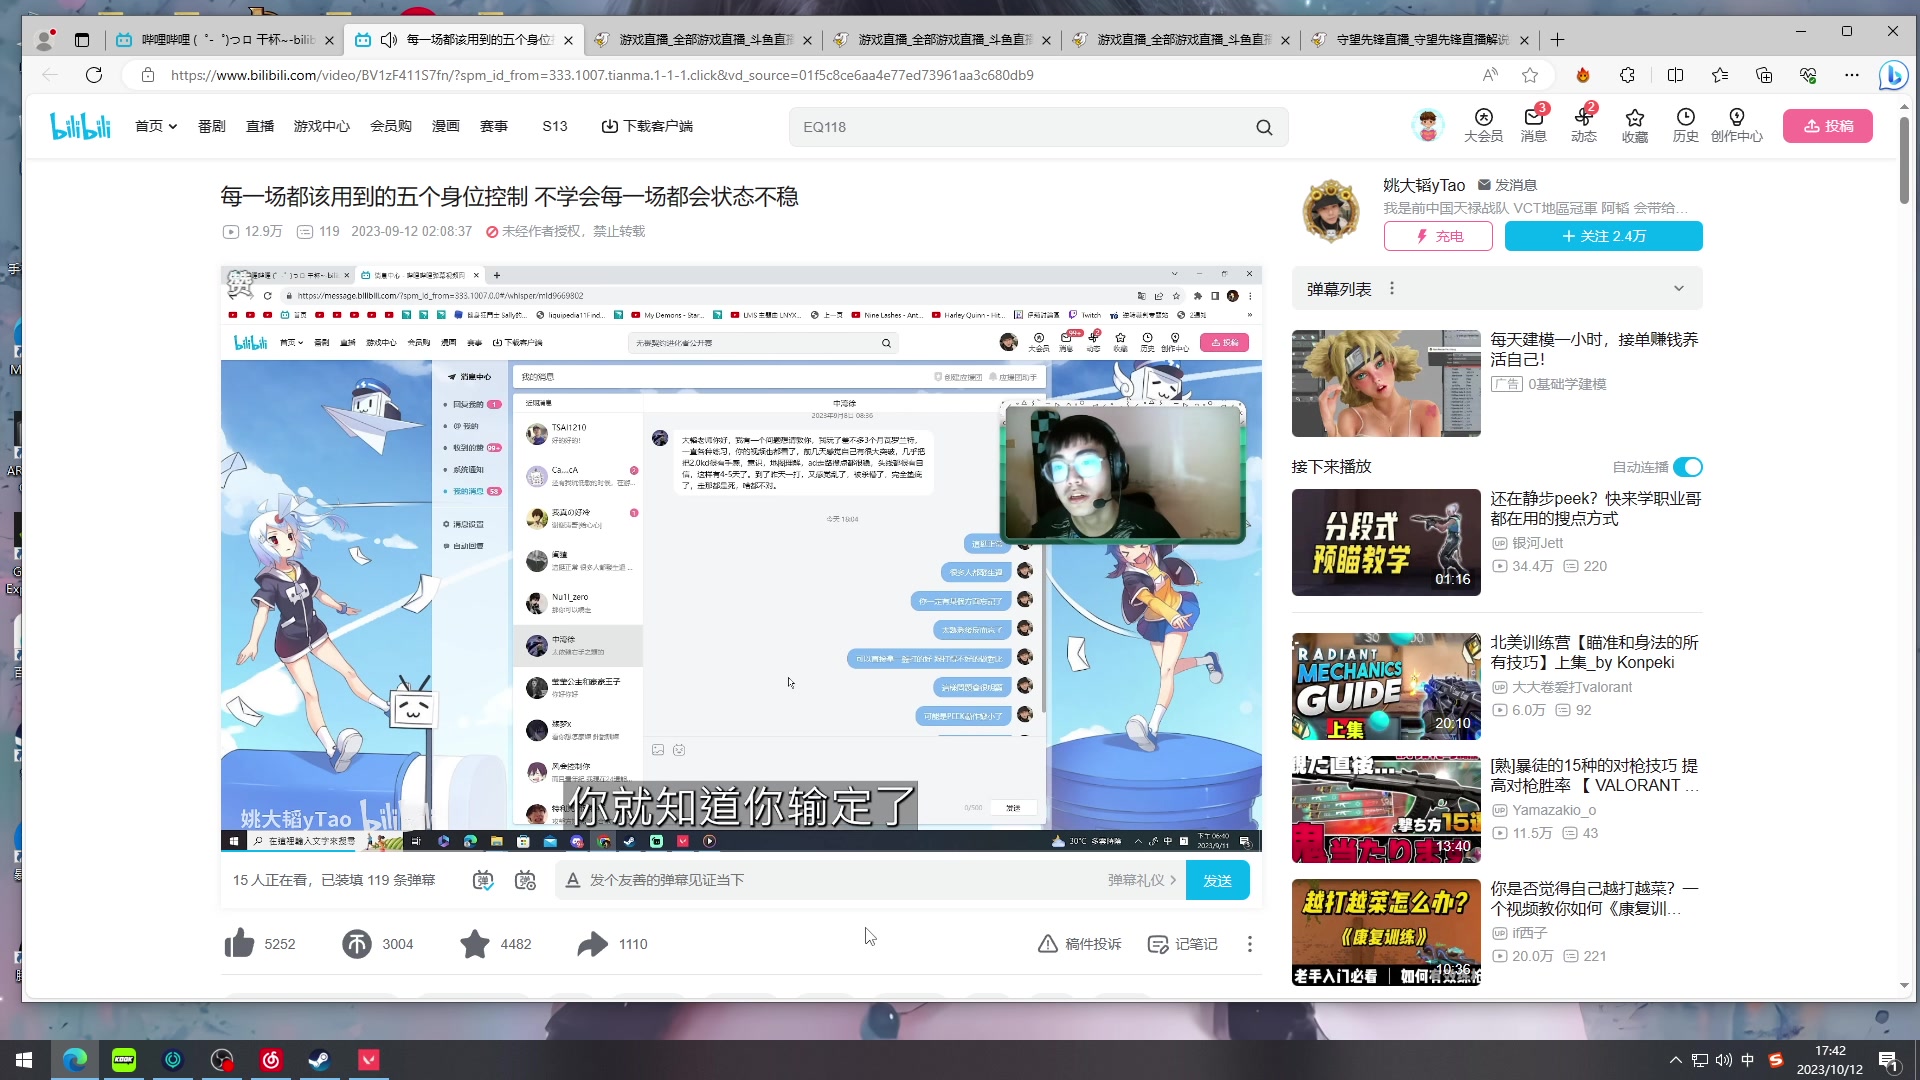
Task: Open 姚大韬yTao uploader avatar
Action: 1331,212
